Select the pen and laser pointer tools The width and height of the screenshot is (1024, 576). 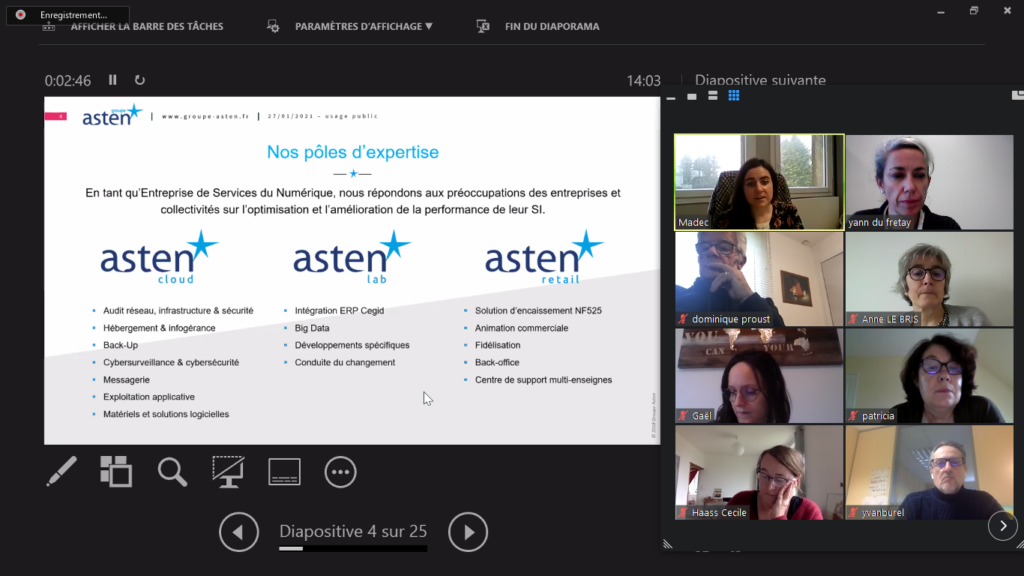62,471
